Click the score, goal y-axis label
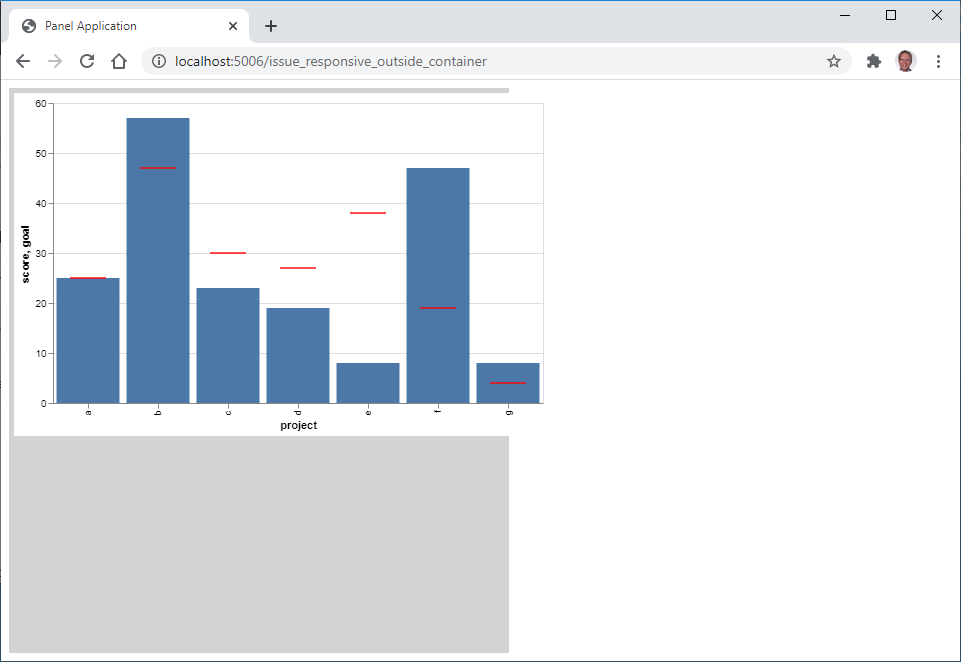Screen dimensions: 961x662 pyautogui.click(x=28, y=252)
